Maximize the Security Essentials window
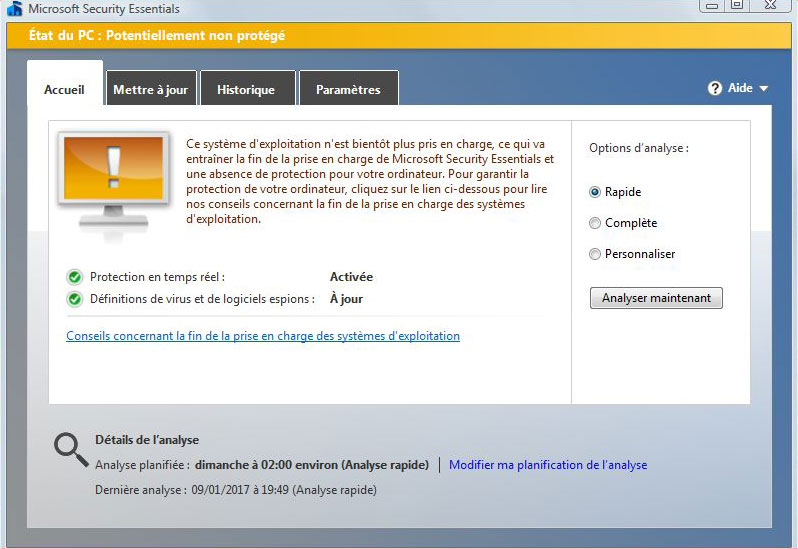 click(737, 6)
